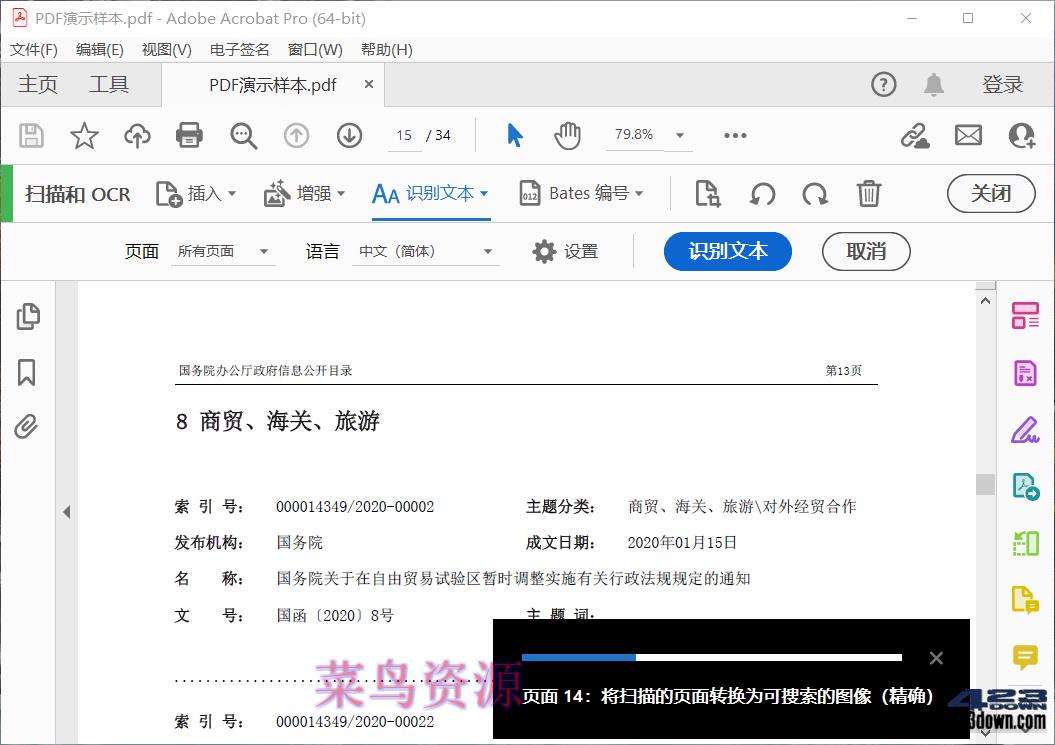The height and width of the screenshot is (745, 1055).
Task: Click the blue 识别文本 button
Action: pyautogui.click(x=727, y=251)
